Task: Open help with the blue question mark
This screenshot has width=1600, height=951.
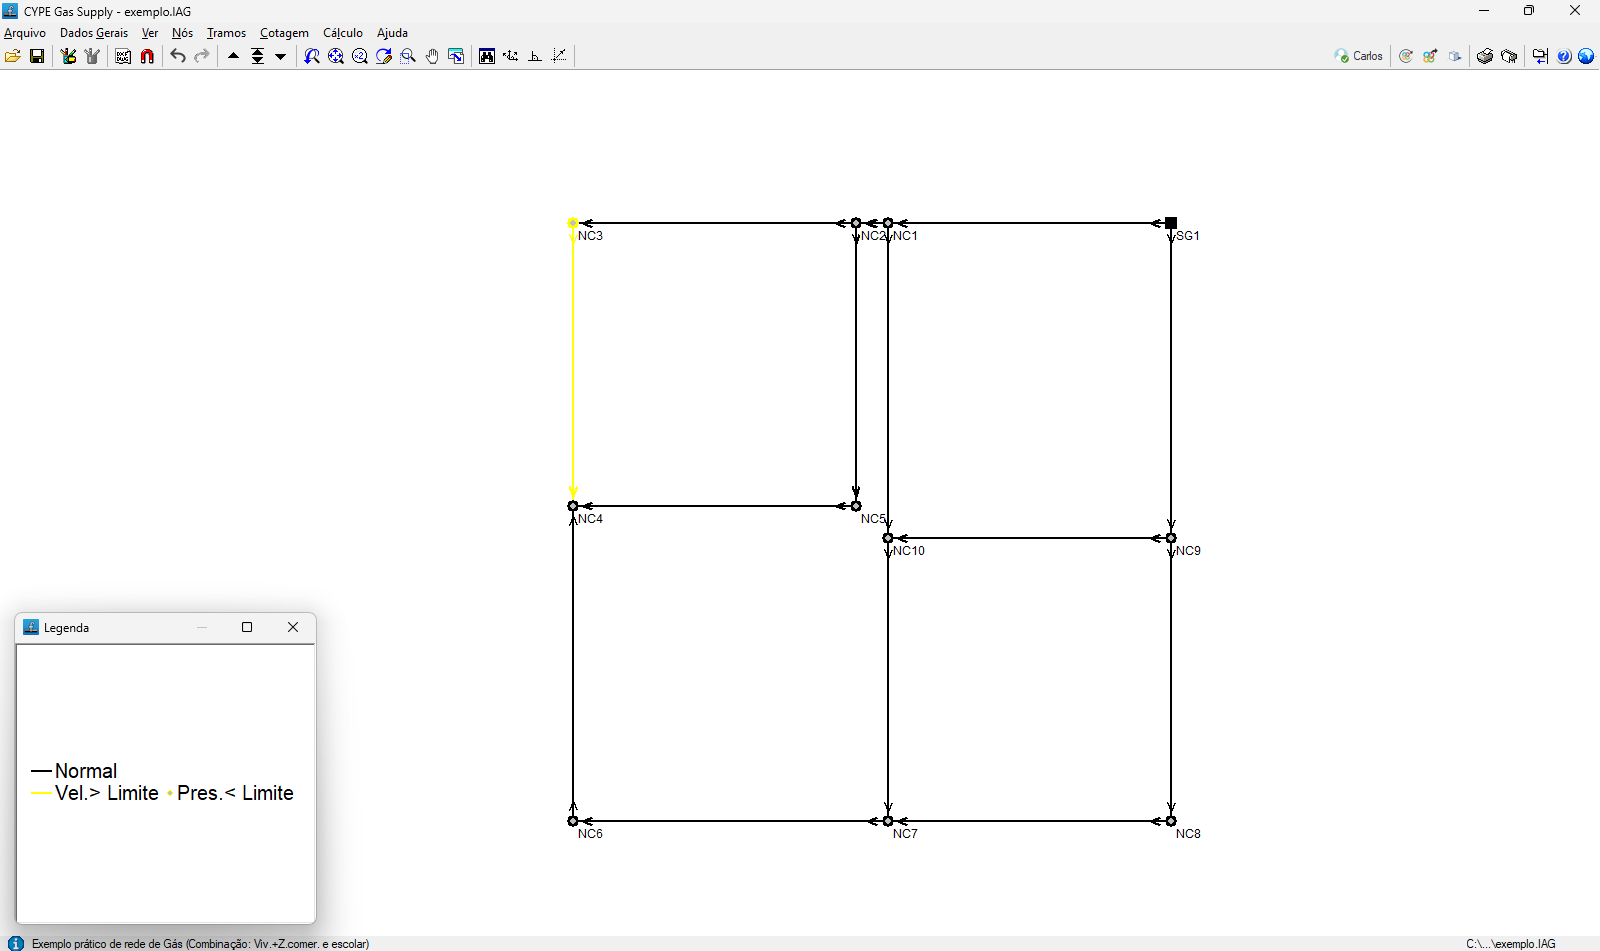Action: [x=1564, y=56]
